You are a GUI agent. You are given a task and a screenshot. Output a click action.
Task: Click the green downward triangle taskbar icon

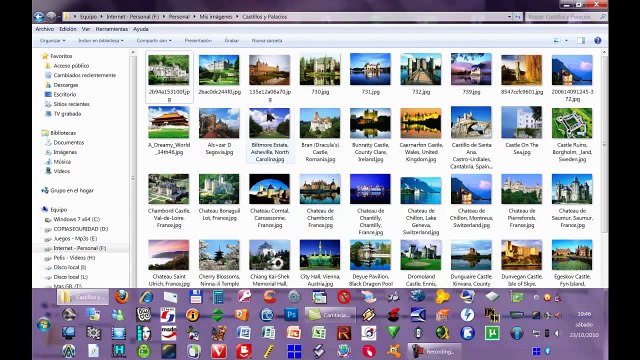pos(393,332)
